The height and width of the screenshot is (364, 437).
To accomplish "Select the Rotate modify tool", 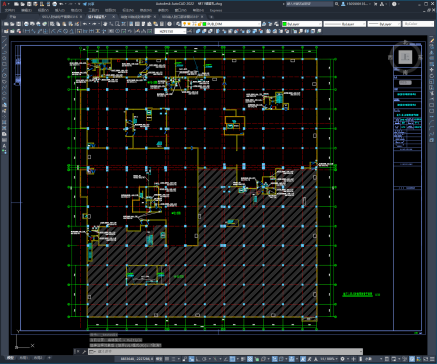I will coord(431,76).
